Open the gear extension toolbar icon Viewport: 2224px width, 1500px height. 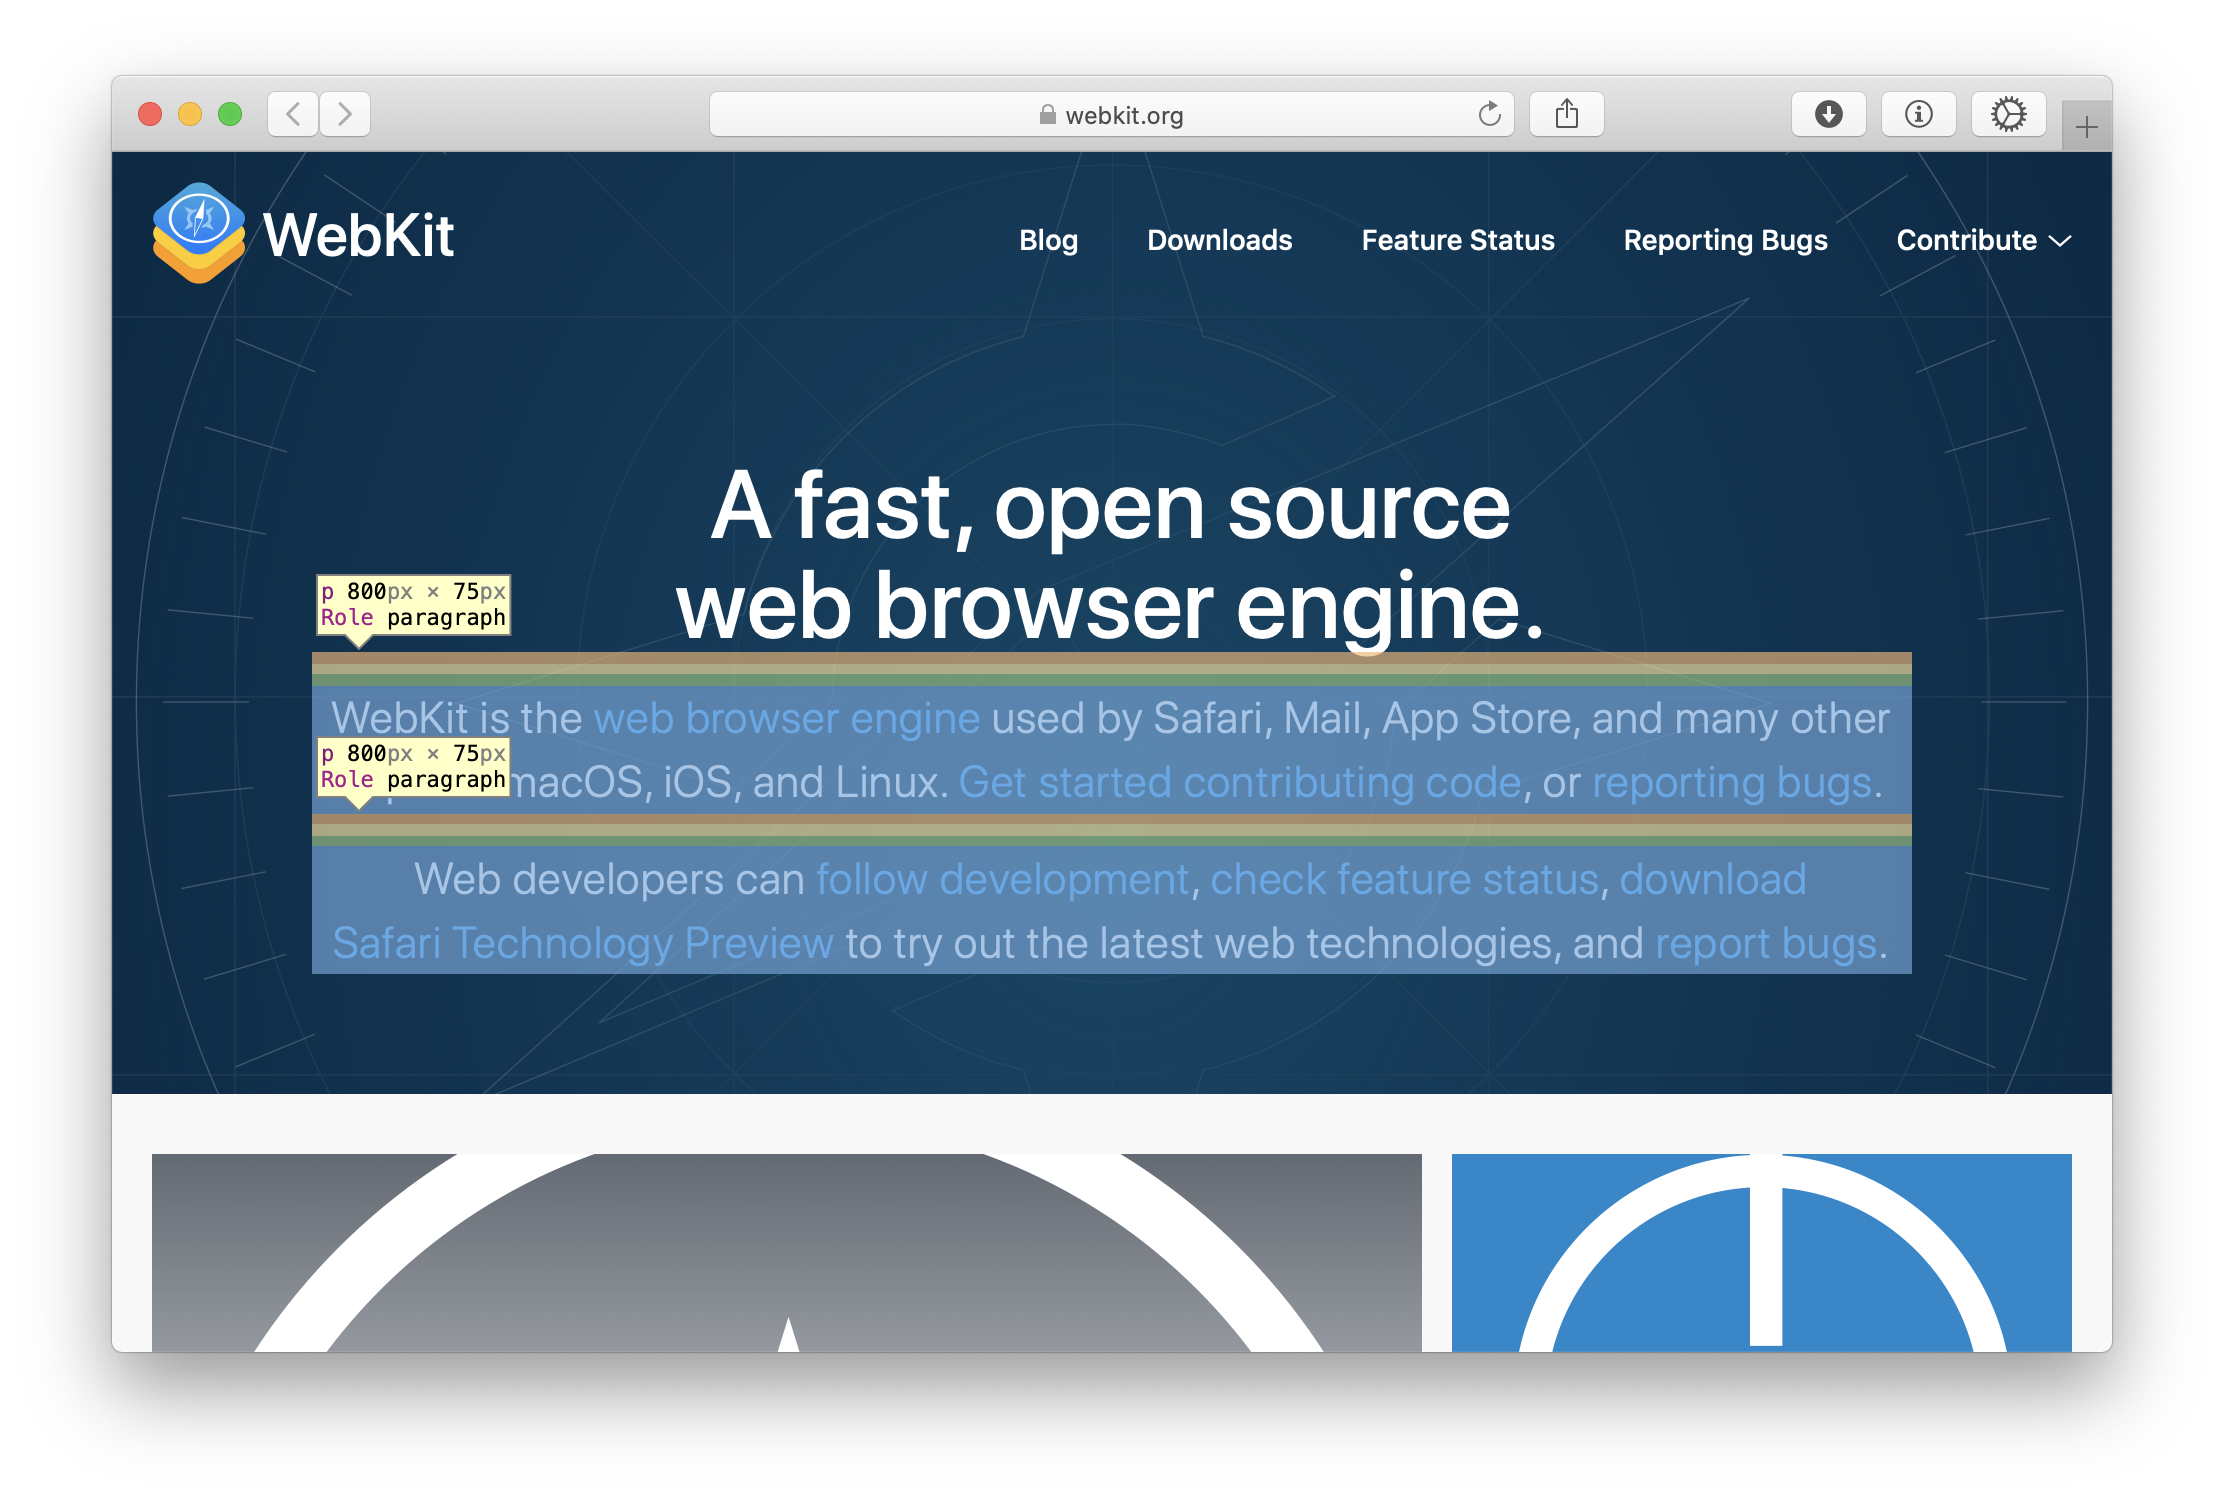[2008, 114]
